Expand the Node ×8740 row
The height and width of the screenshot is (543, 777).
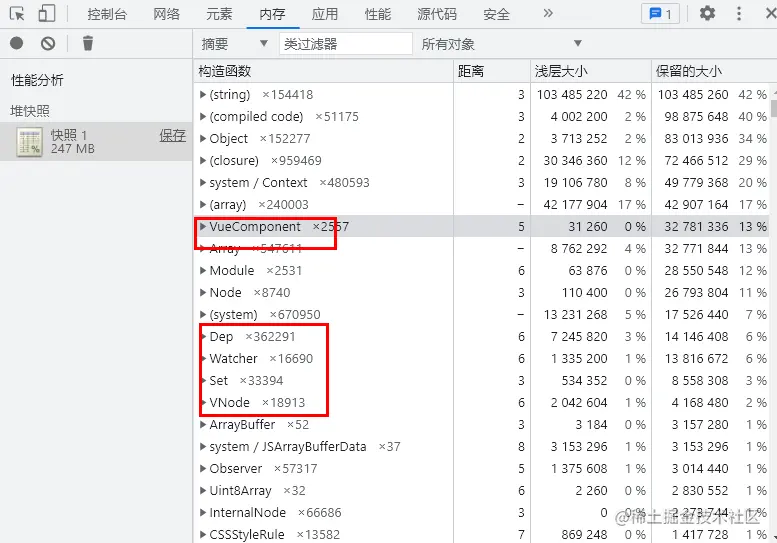[203, 292]
